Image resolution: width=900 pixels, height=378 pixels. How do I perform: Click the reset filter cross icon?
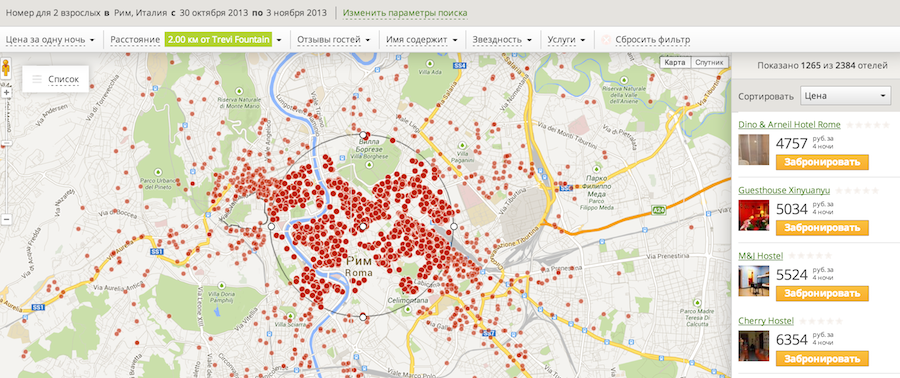(x=605, y=40)
